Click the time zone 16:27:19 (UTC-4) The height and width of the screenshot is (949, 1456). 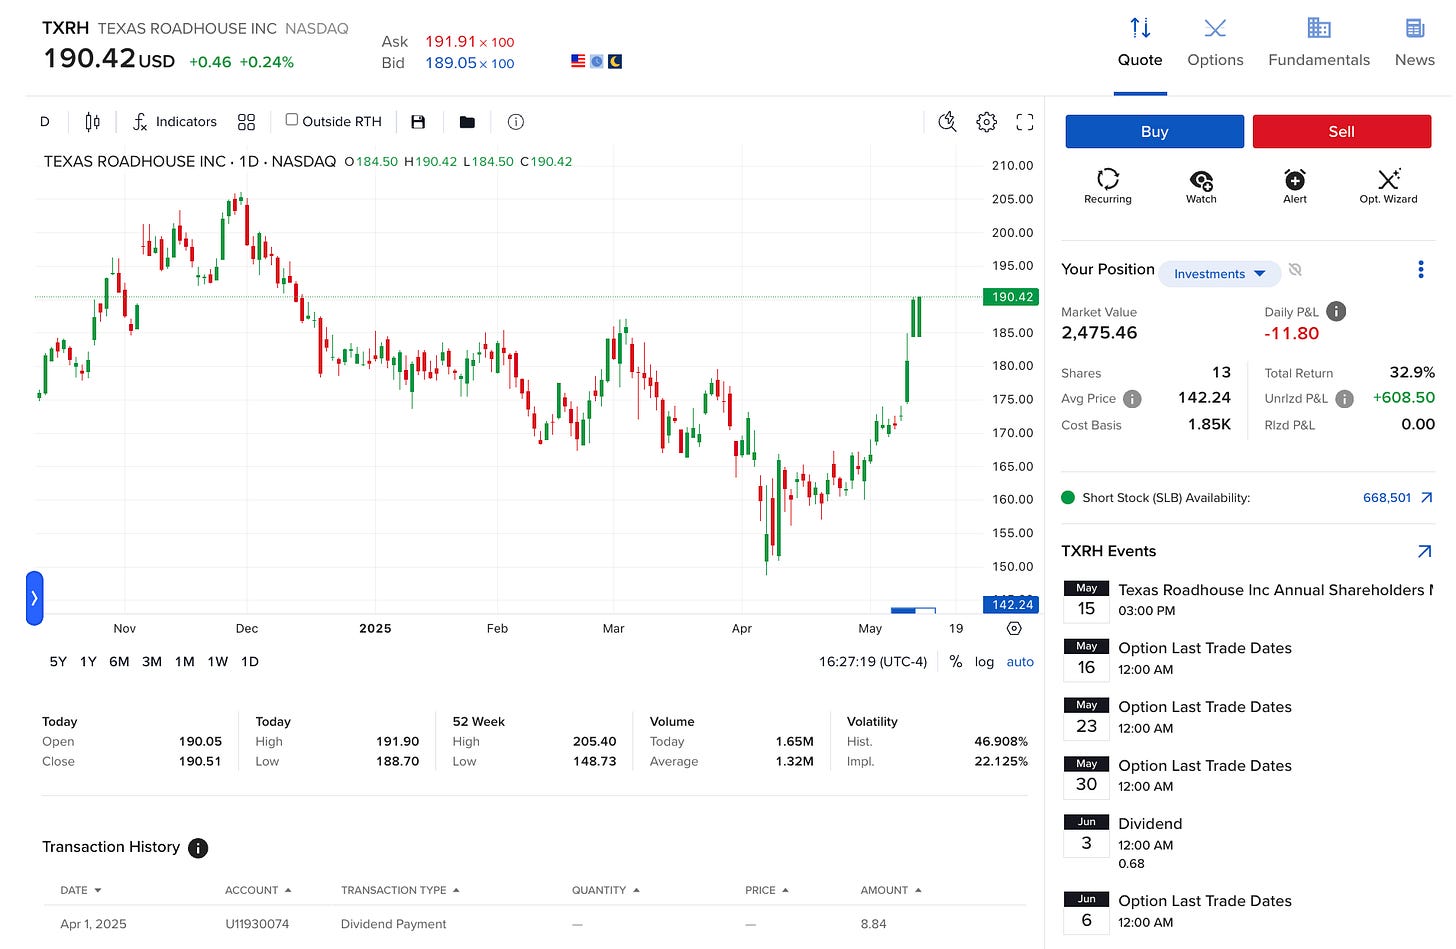pos(873,662)
